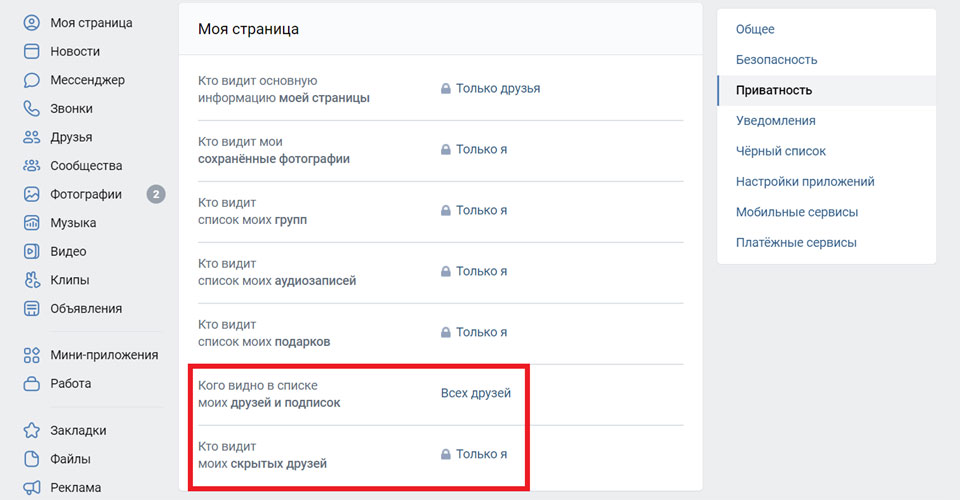Screen dimensions: 960x500
Task: Open the Новости link in the sidebar
Action: coord(75,51)
